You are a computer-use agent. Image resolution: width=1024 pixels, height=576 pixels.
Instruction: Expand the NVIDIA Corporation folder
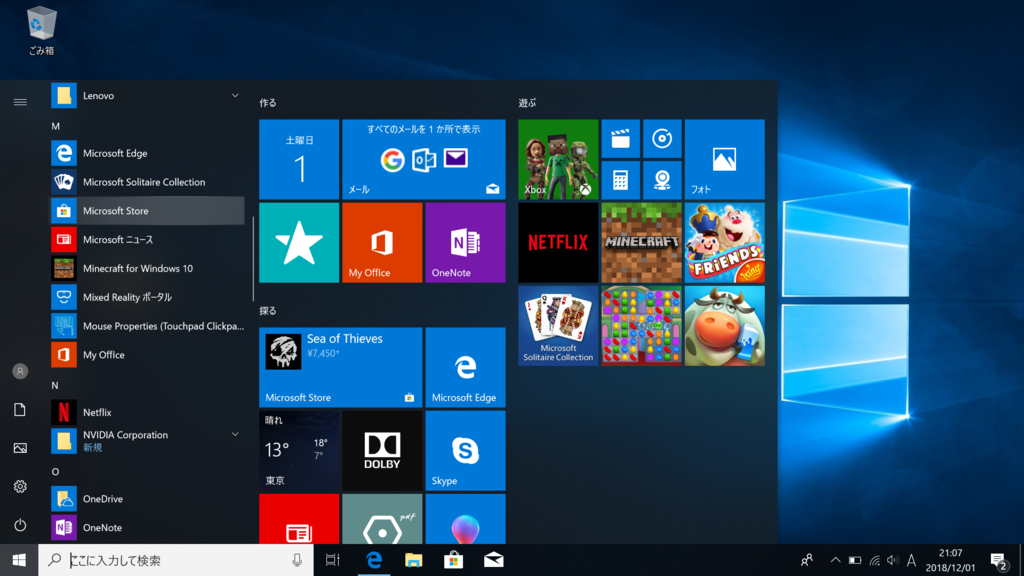(x=148, y=441)
